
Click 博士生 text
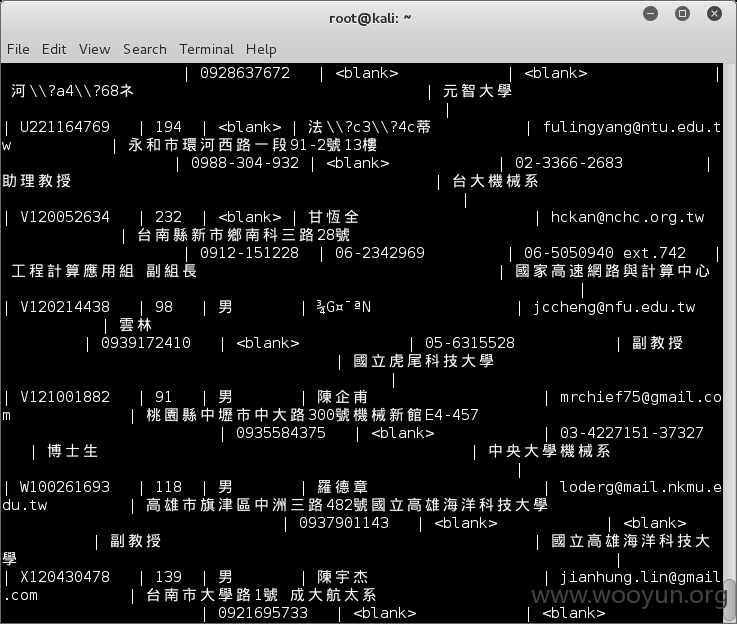(72, 451)
